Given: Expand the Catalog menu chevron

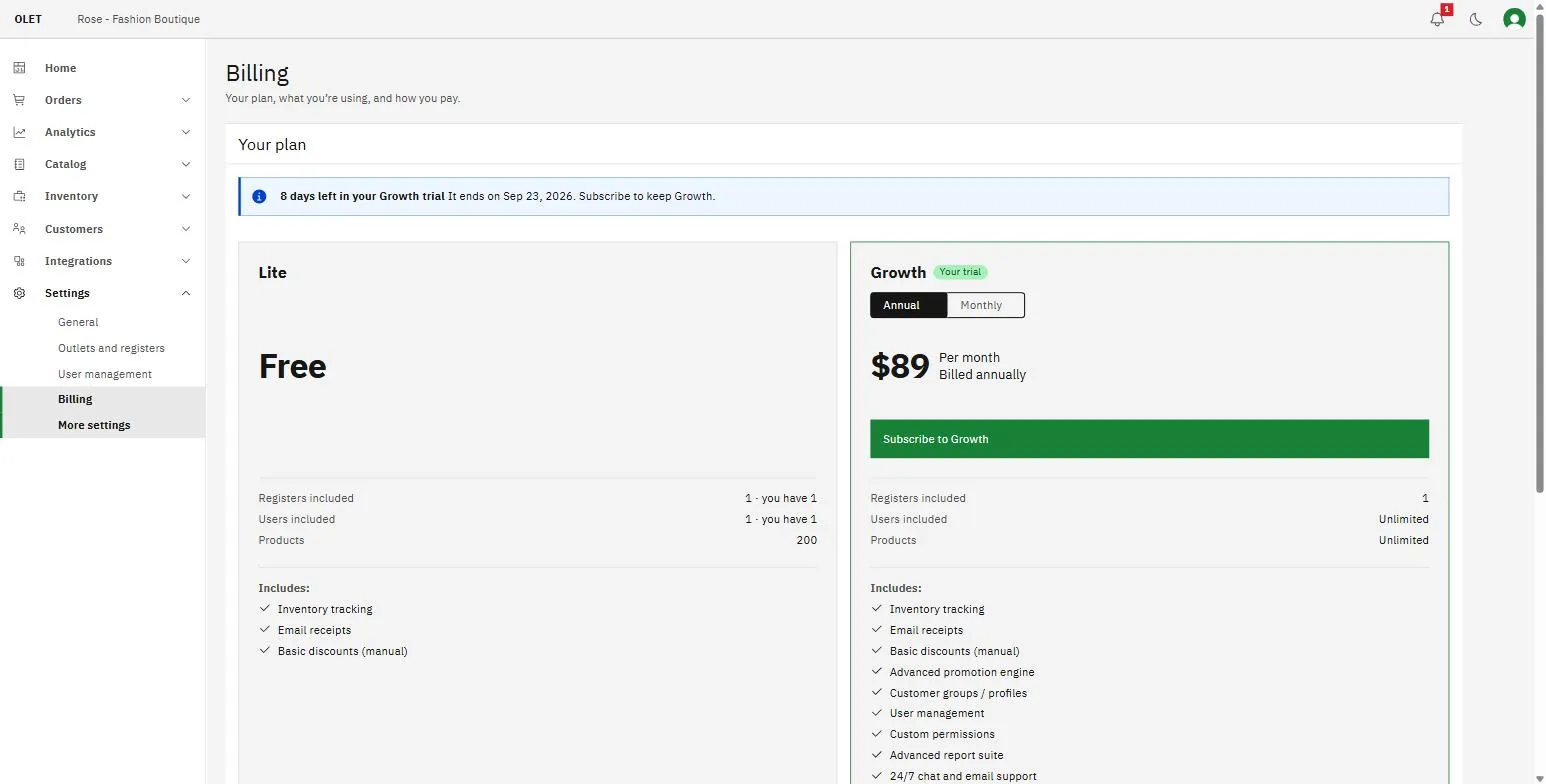Looking at the screenshot, I should click(x=185, y=164).
